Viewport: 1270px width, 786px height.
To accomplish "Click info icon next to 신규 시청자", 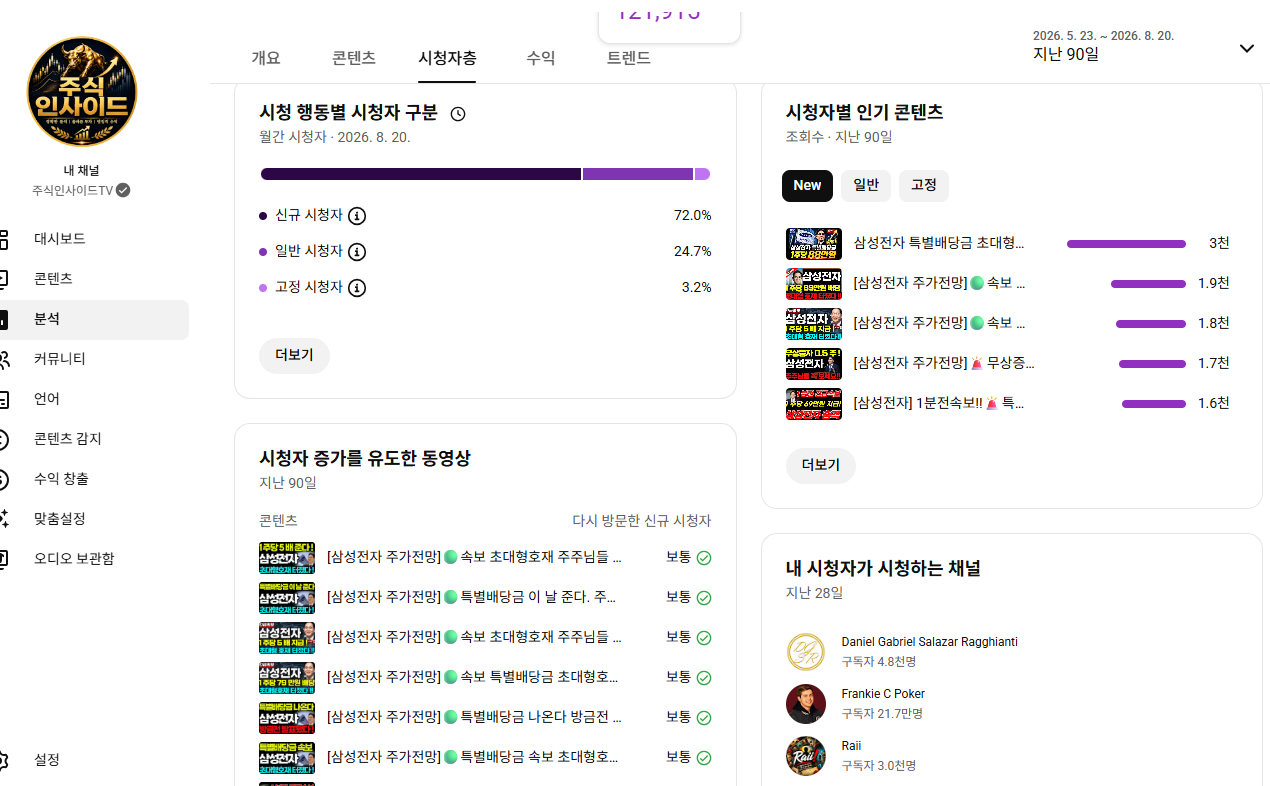I will coord(357,215).
